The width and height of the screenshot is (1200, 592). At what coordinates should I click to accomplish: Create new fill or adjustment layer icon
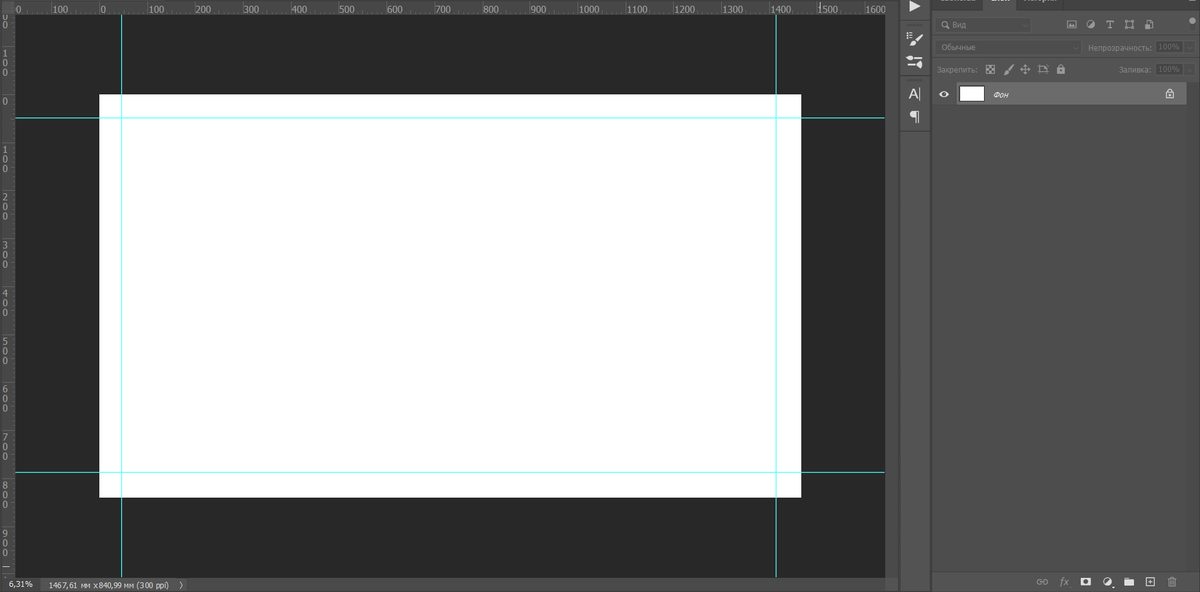pyautogui.click(x=1107, y=581)
